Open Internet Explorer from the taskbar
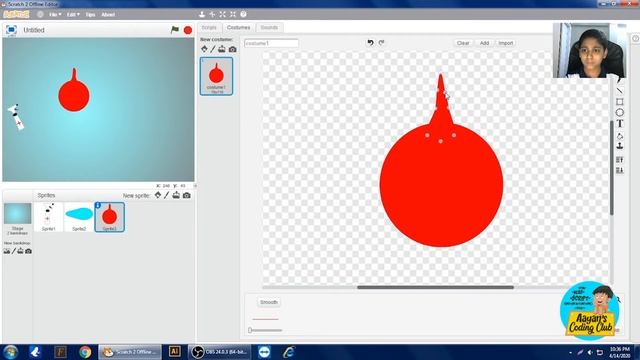Screen dimensions: 640x360 pyautogui.click(x=289, y=352)
